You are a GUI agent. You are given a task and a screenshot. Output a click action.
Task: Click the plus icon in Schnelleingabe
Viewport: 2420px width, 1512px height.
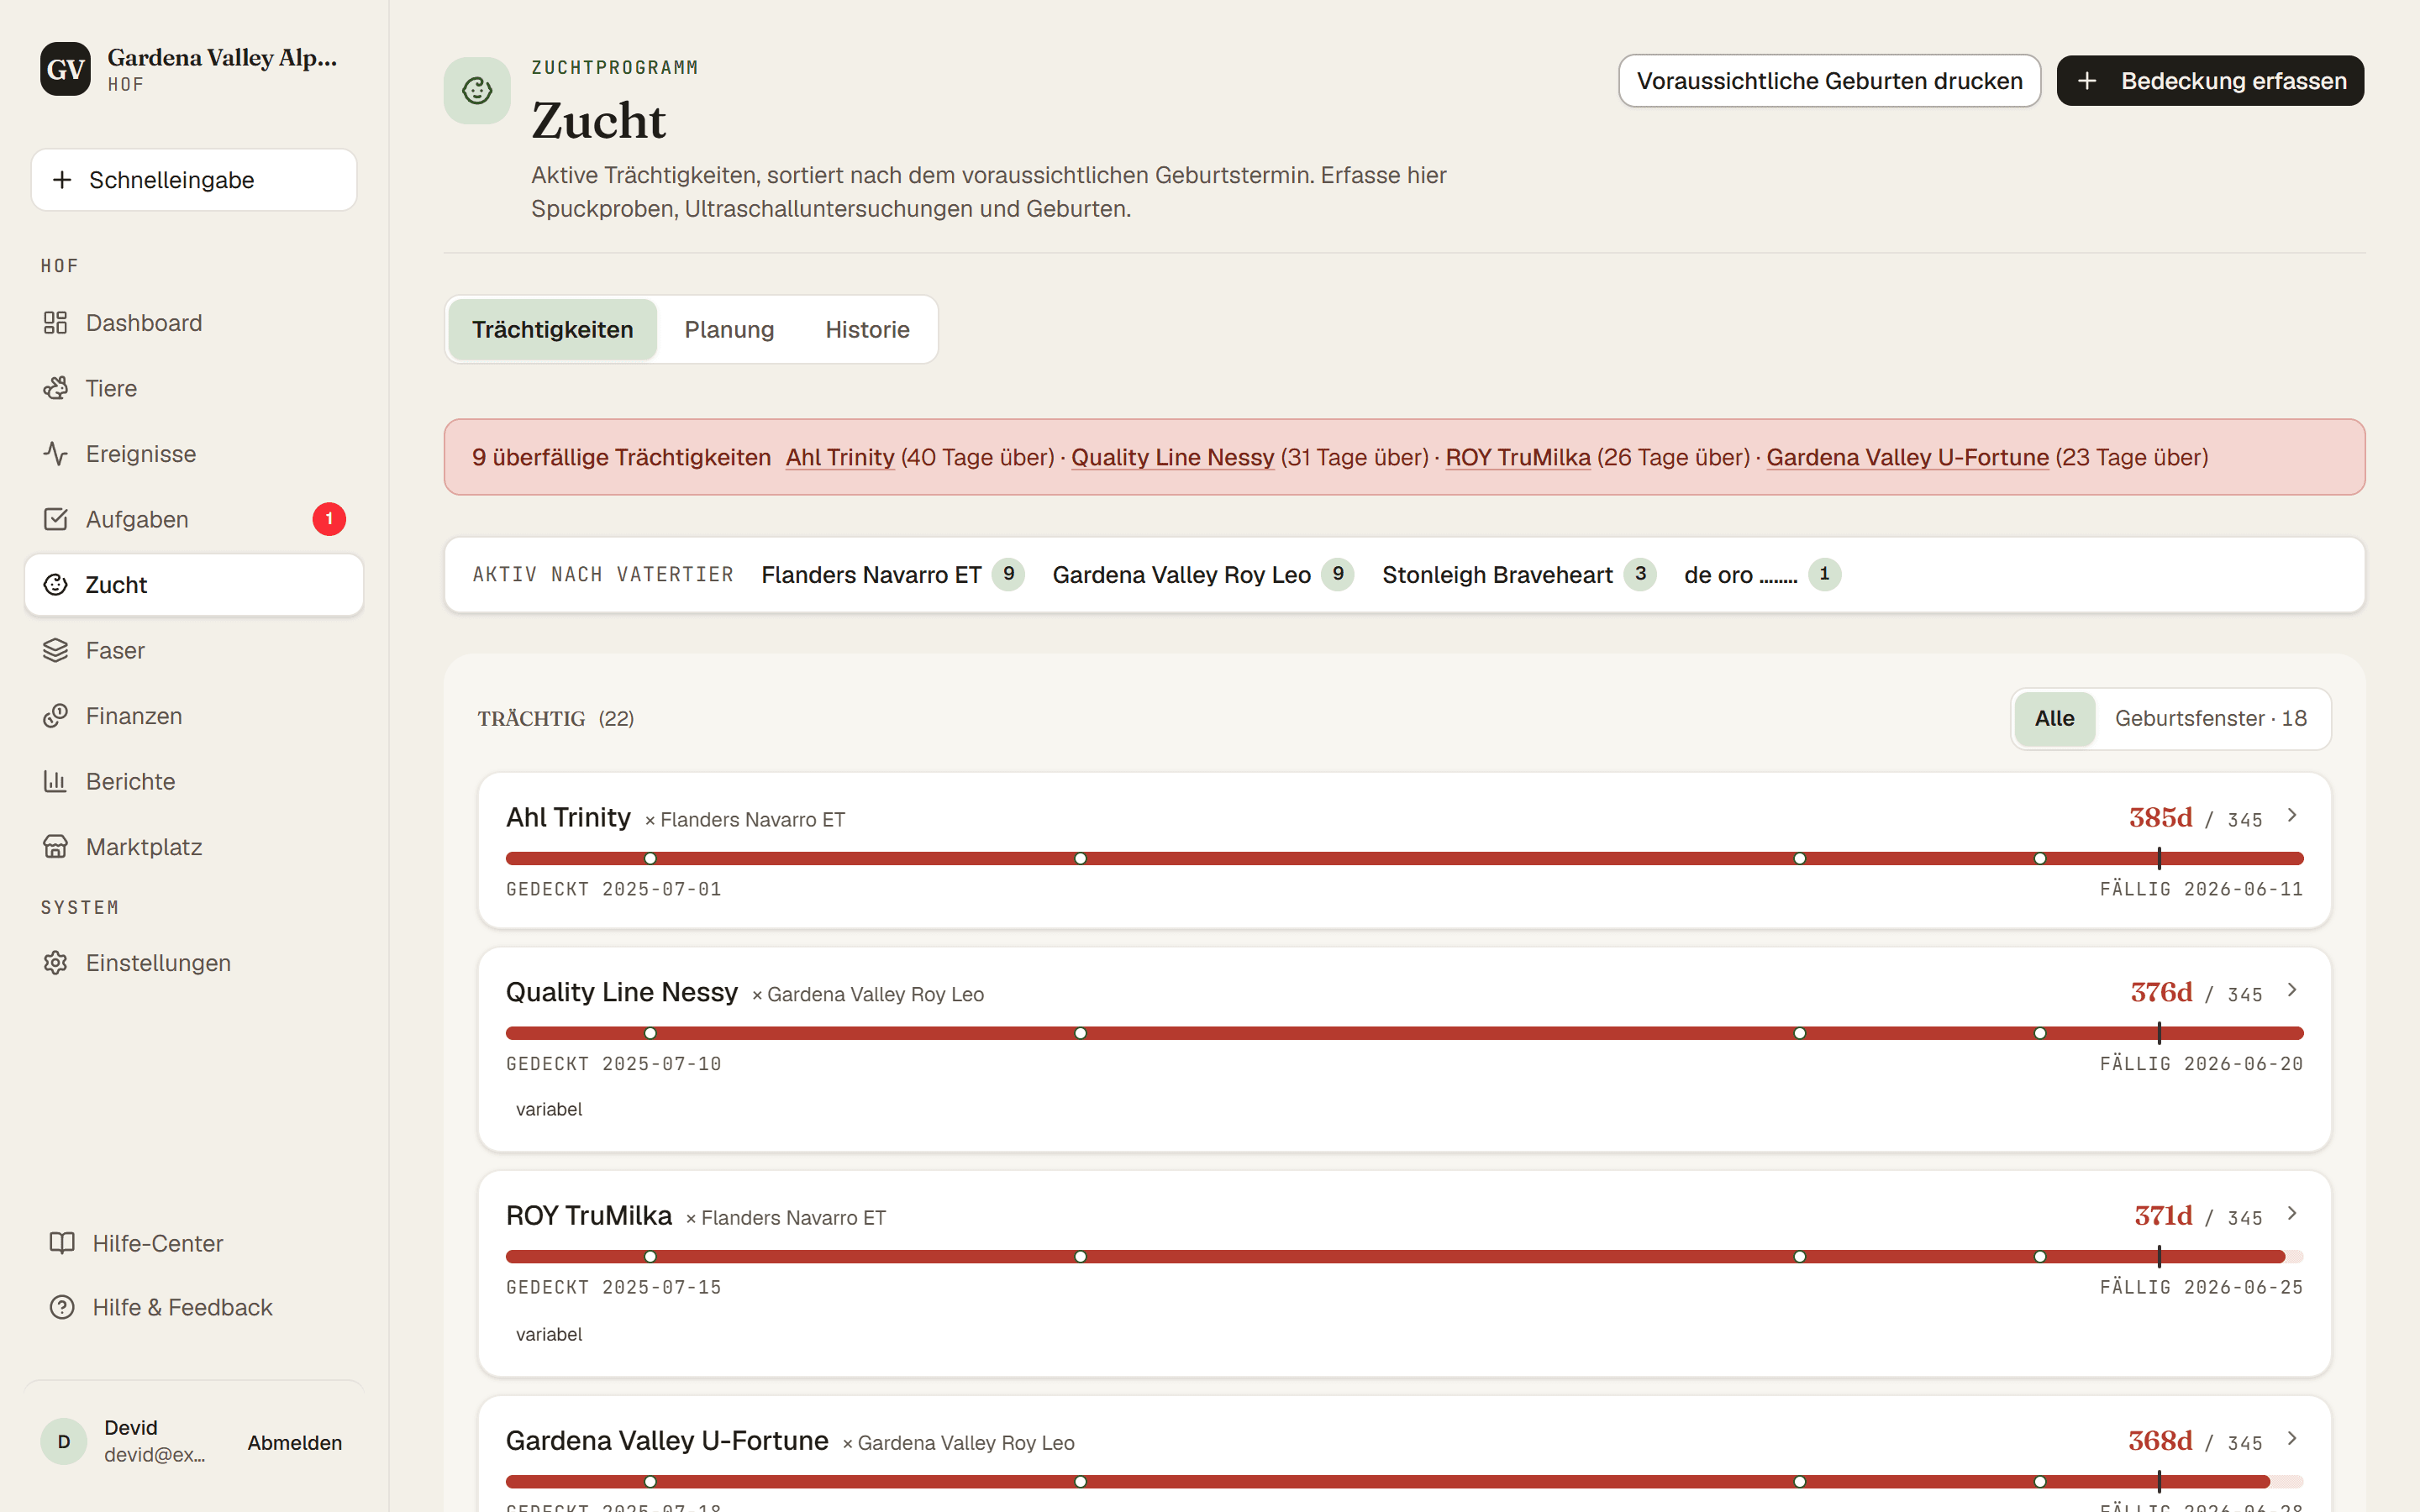point(62,180)
